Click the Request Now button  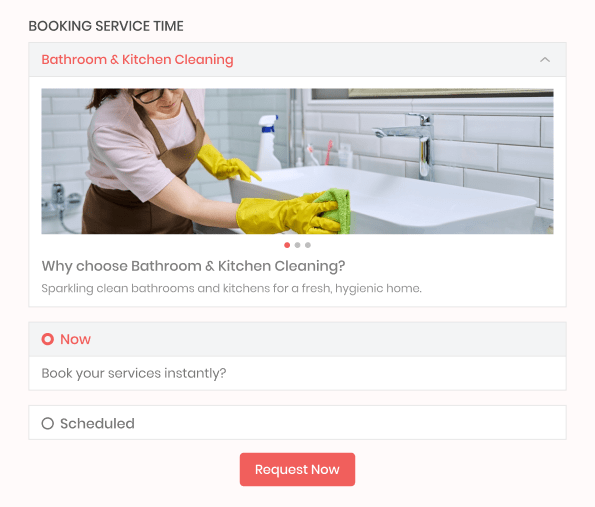pyautogui.click(x=297, y=469)
